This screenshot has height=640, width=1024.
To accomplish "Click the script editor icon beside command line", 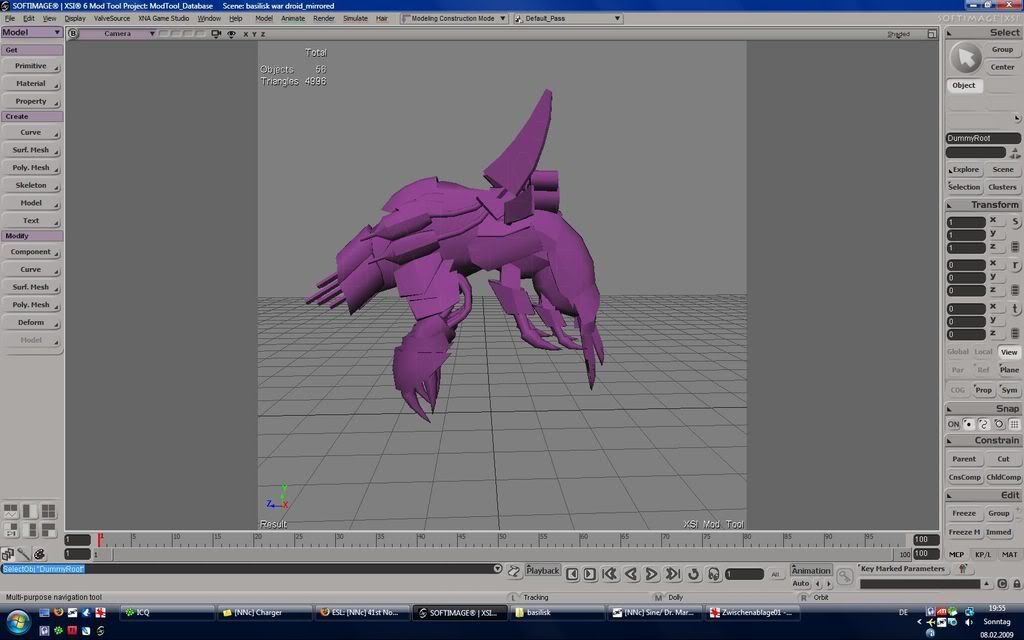I will click(x=514, y=571).
